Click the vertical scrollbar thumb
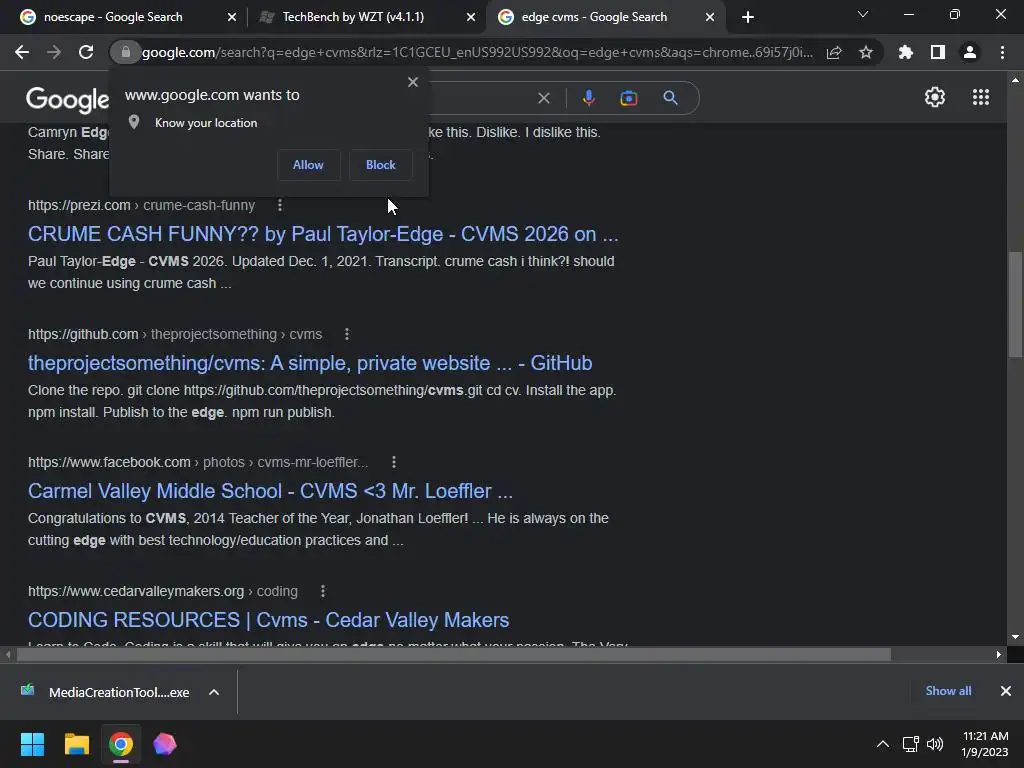The width and height of the screenshot is (1024, 768). pyautogui.click(x=1015, y=304)
